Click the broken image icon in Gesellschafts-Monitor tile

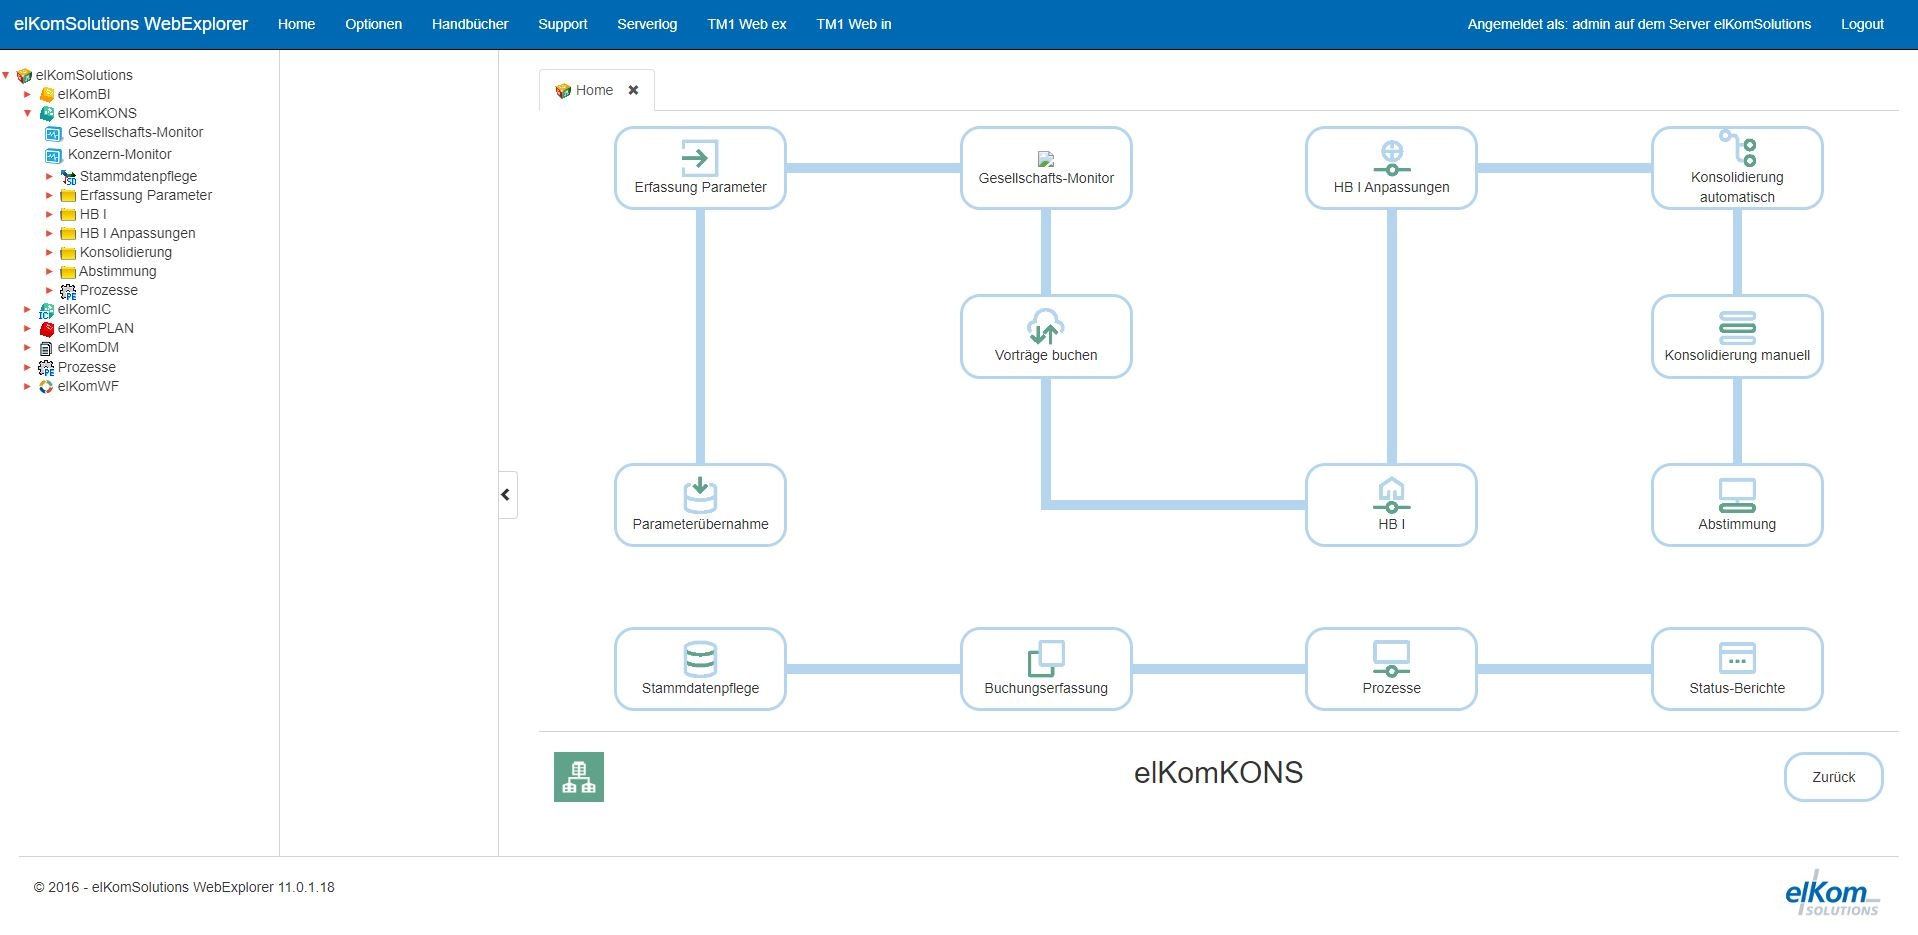point(1046,159)
